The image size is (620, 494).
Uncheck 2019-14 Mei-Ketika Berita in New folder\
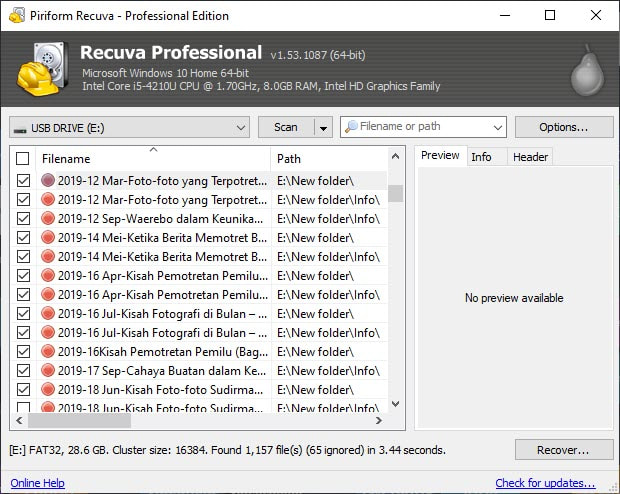[23, 237]
